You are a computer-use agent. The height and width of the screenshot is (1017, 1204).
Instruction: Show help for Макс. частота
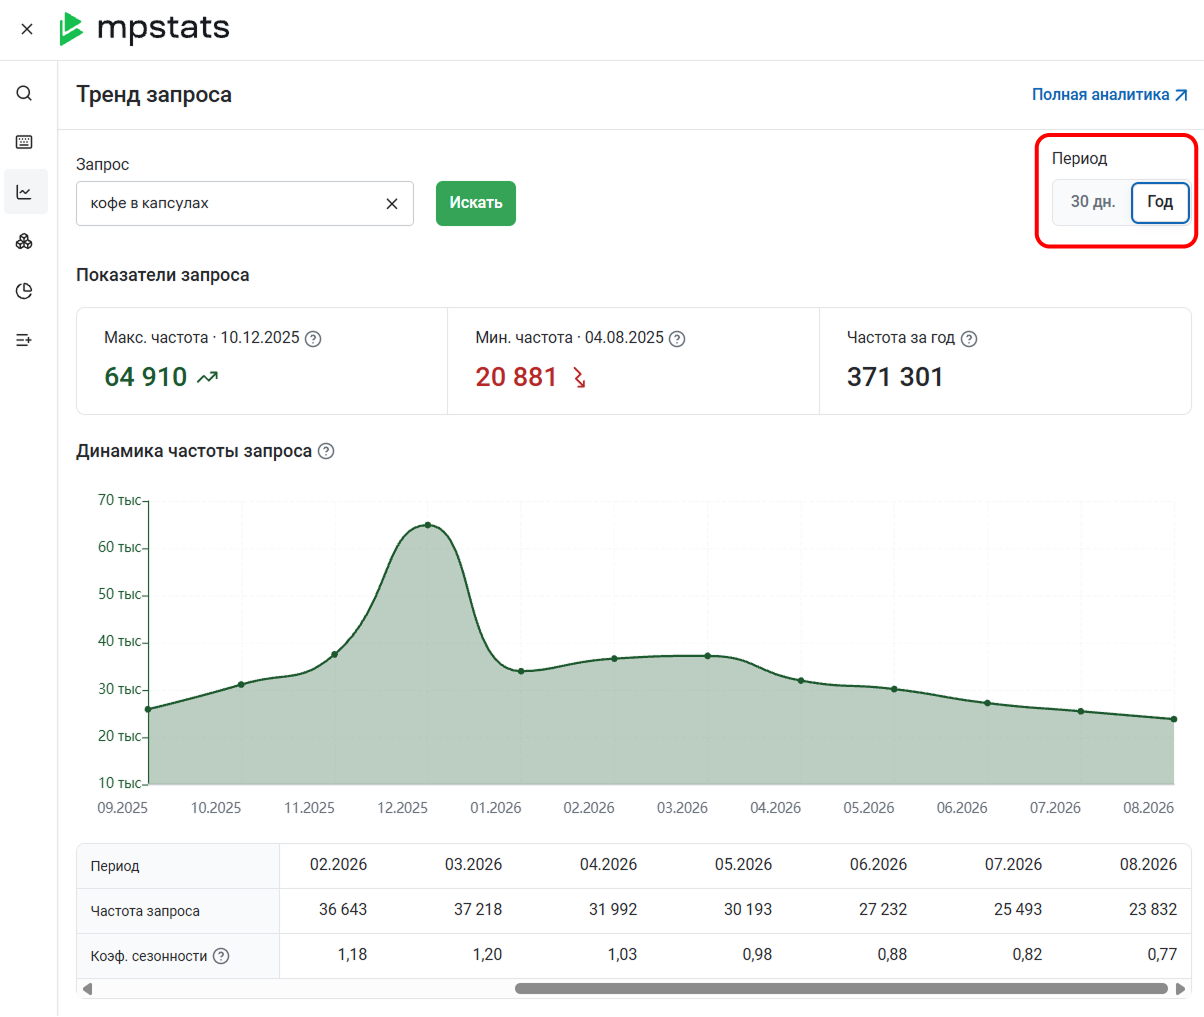pyautogui.click(x=313, y=339)
